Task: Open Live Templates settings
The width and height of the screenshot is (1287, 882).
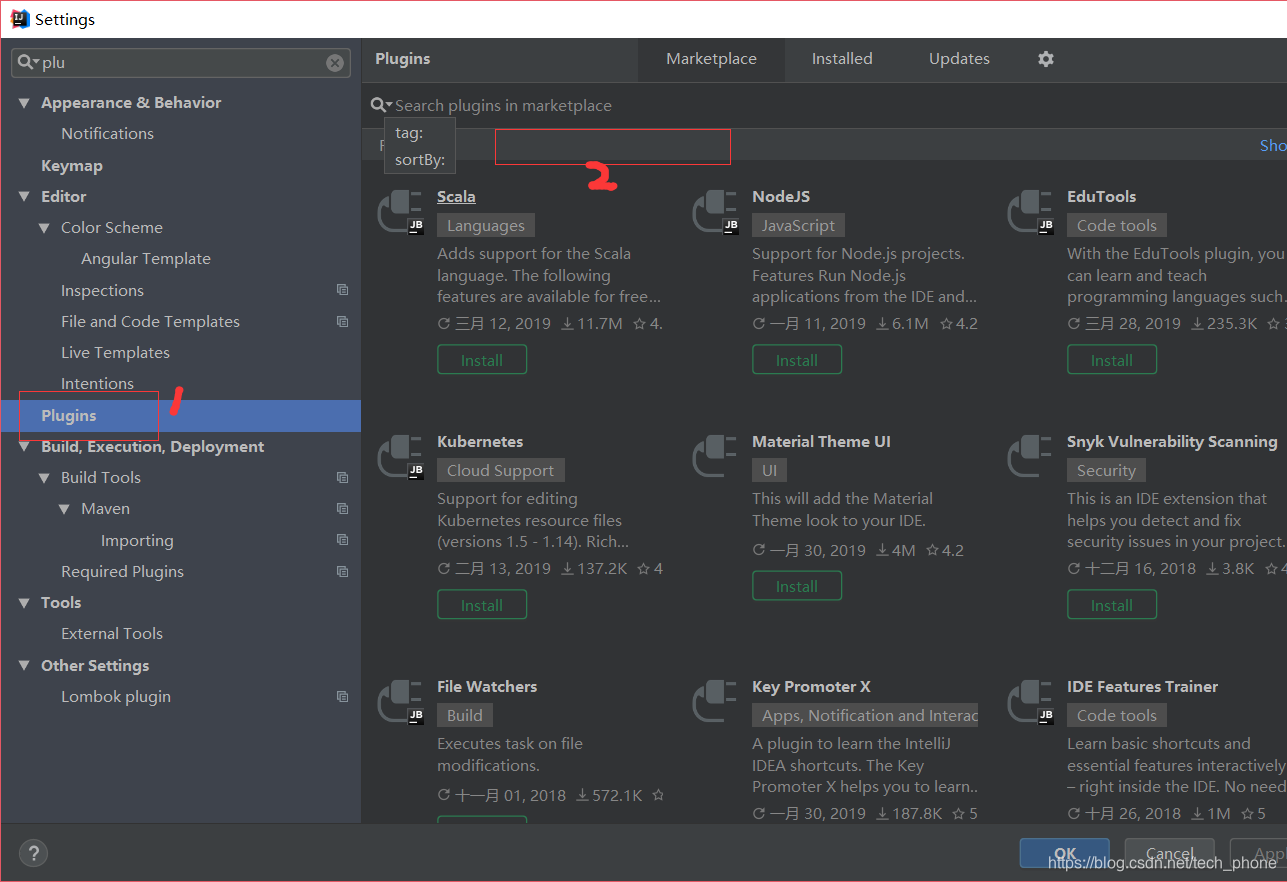Action: [x=115, y=353]
